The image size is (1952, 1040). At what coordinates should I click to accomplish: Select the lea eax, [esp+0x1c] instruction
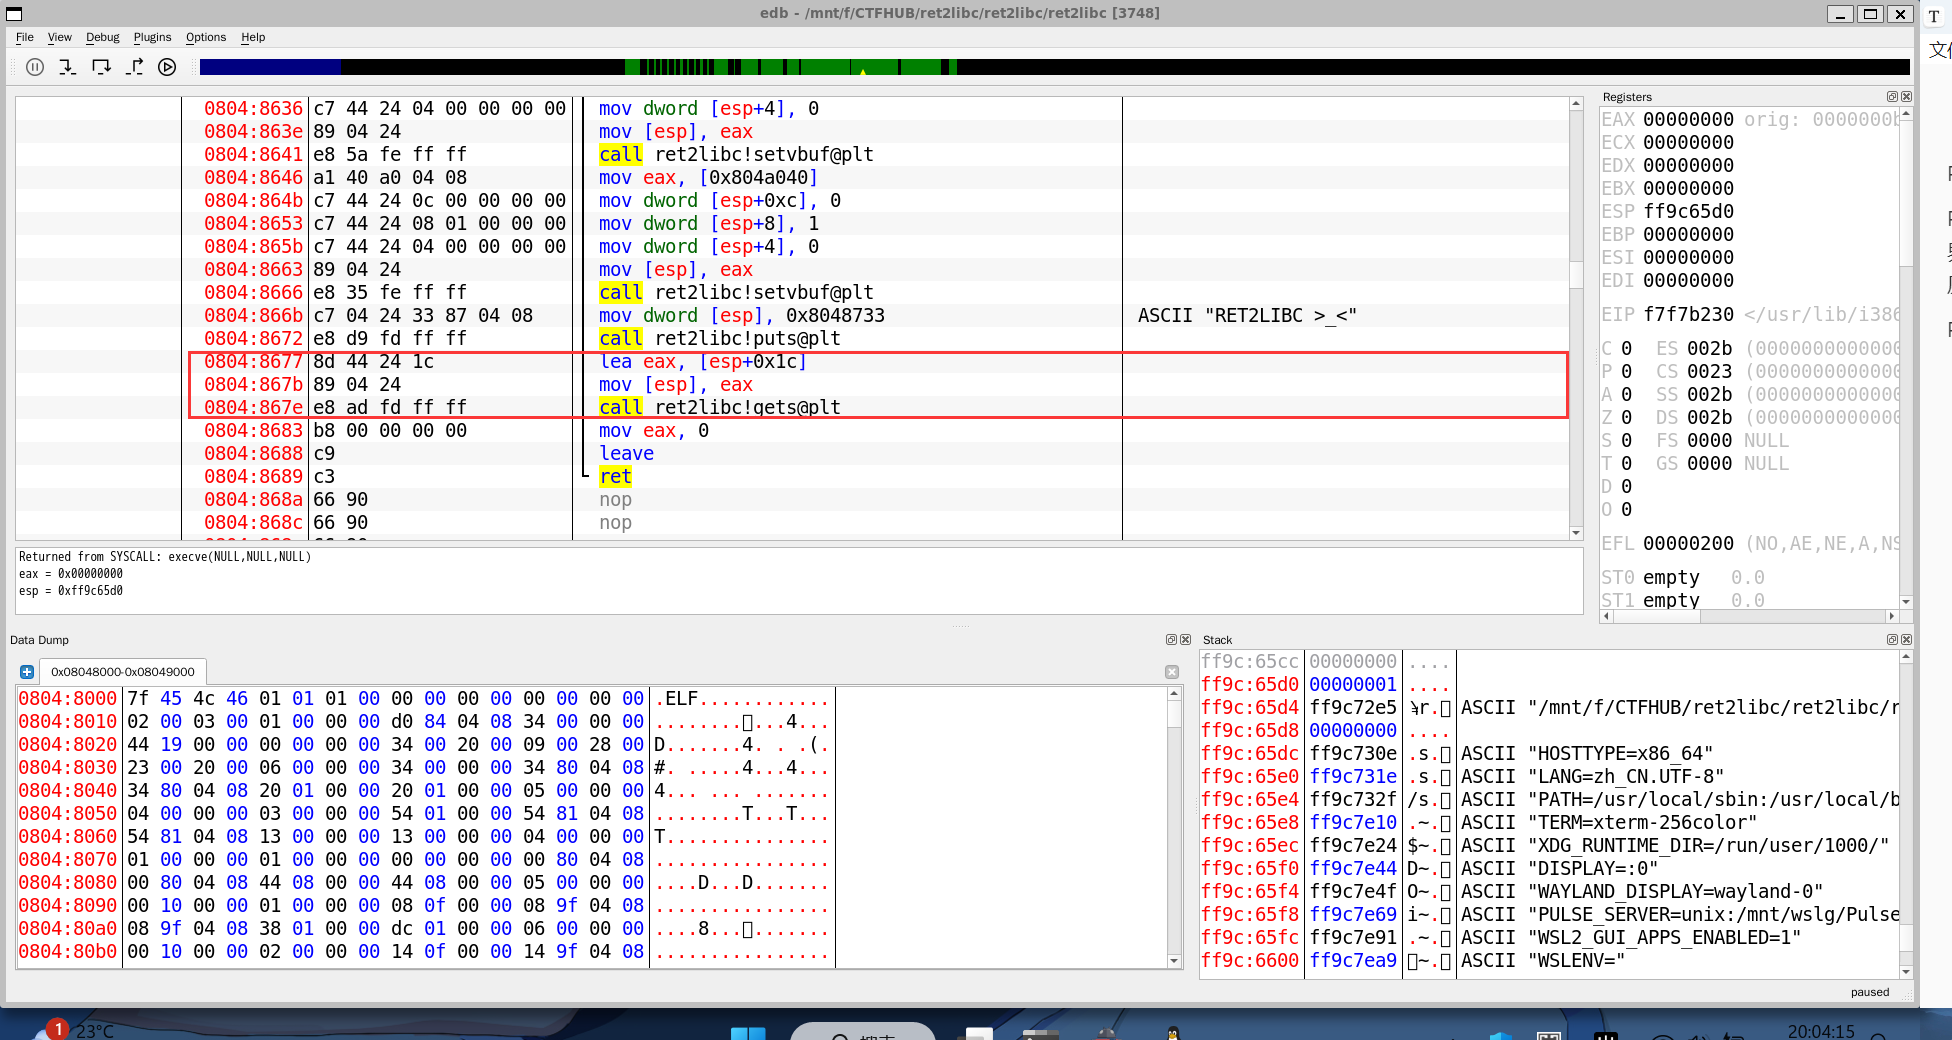pyautogui.click(x=703, y=361)
